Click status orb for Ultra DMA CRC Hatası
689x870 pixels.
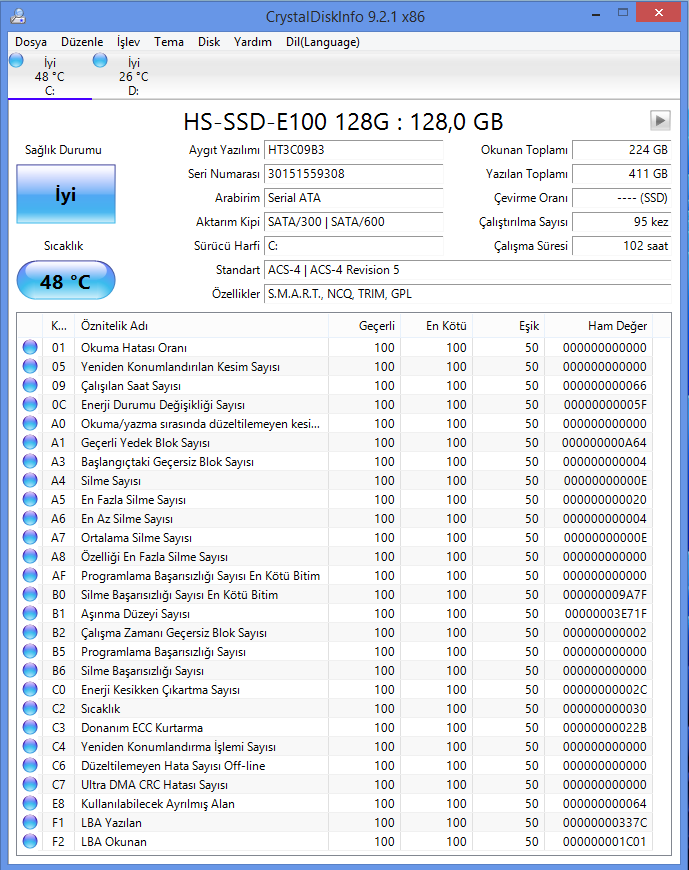(x=30, y=784)
